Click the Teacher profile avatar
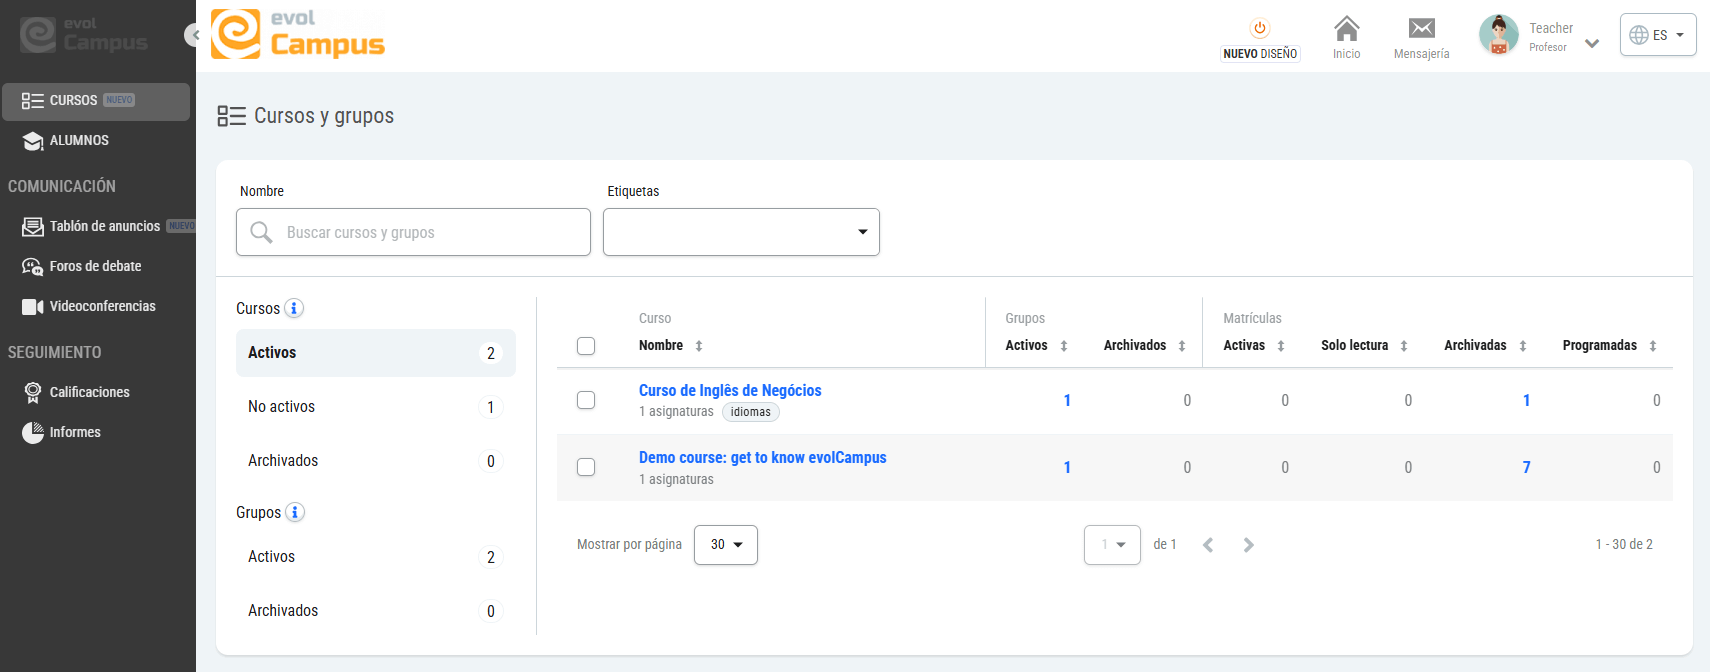The image size is (1710, 672). tap(1498, 35)
